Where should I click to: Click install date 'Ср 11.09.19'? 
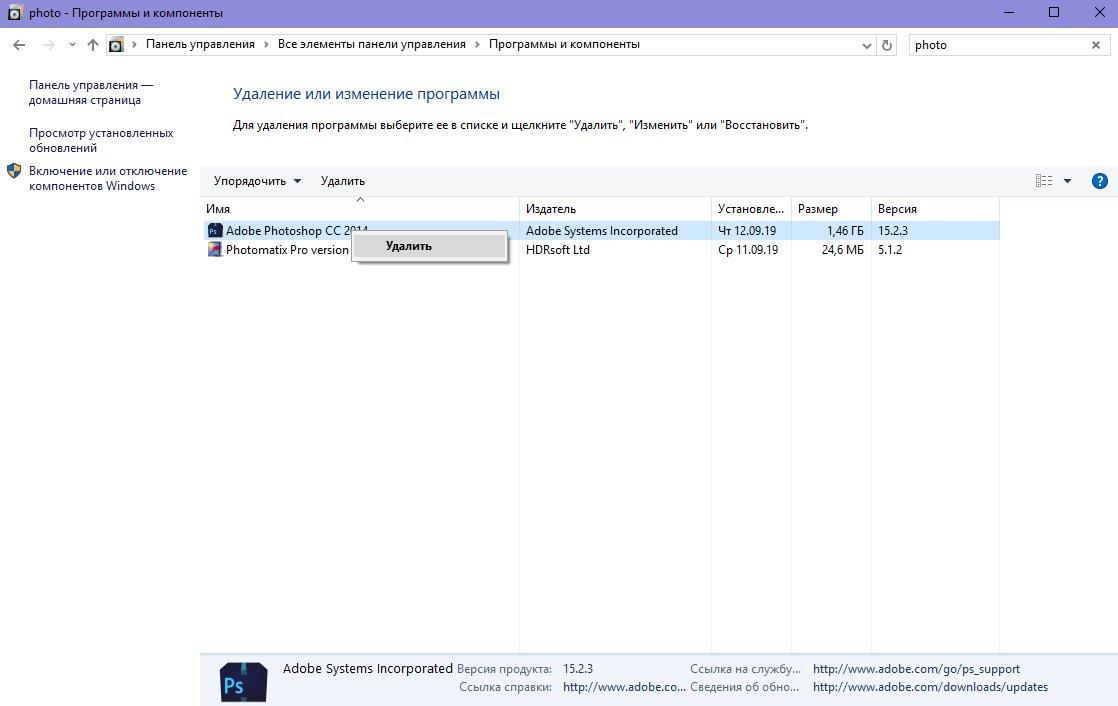tap(748, 250)
